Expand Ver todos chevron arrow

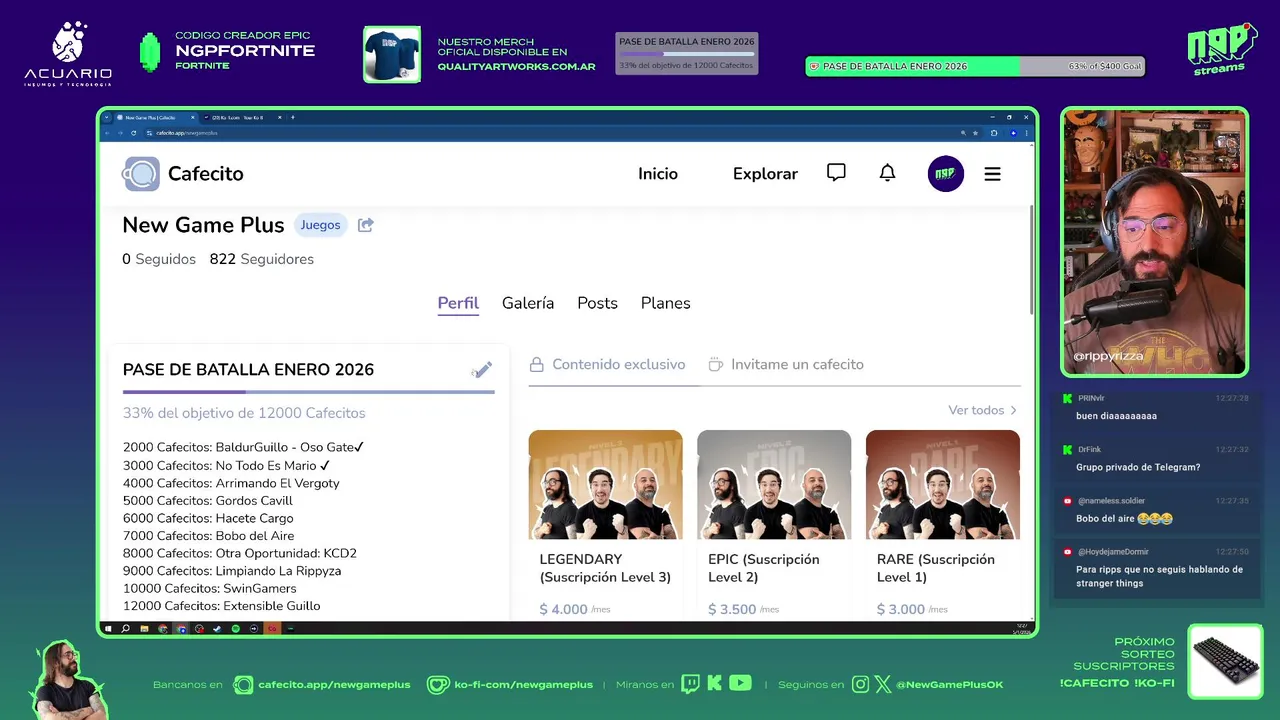[x=1013, y=410]
